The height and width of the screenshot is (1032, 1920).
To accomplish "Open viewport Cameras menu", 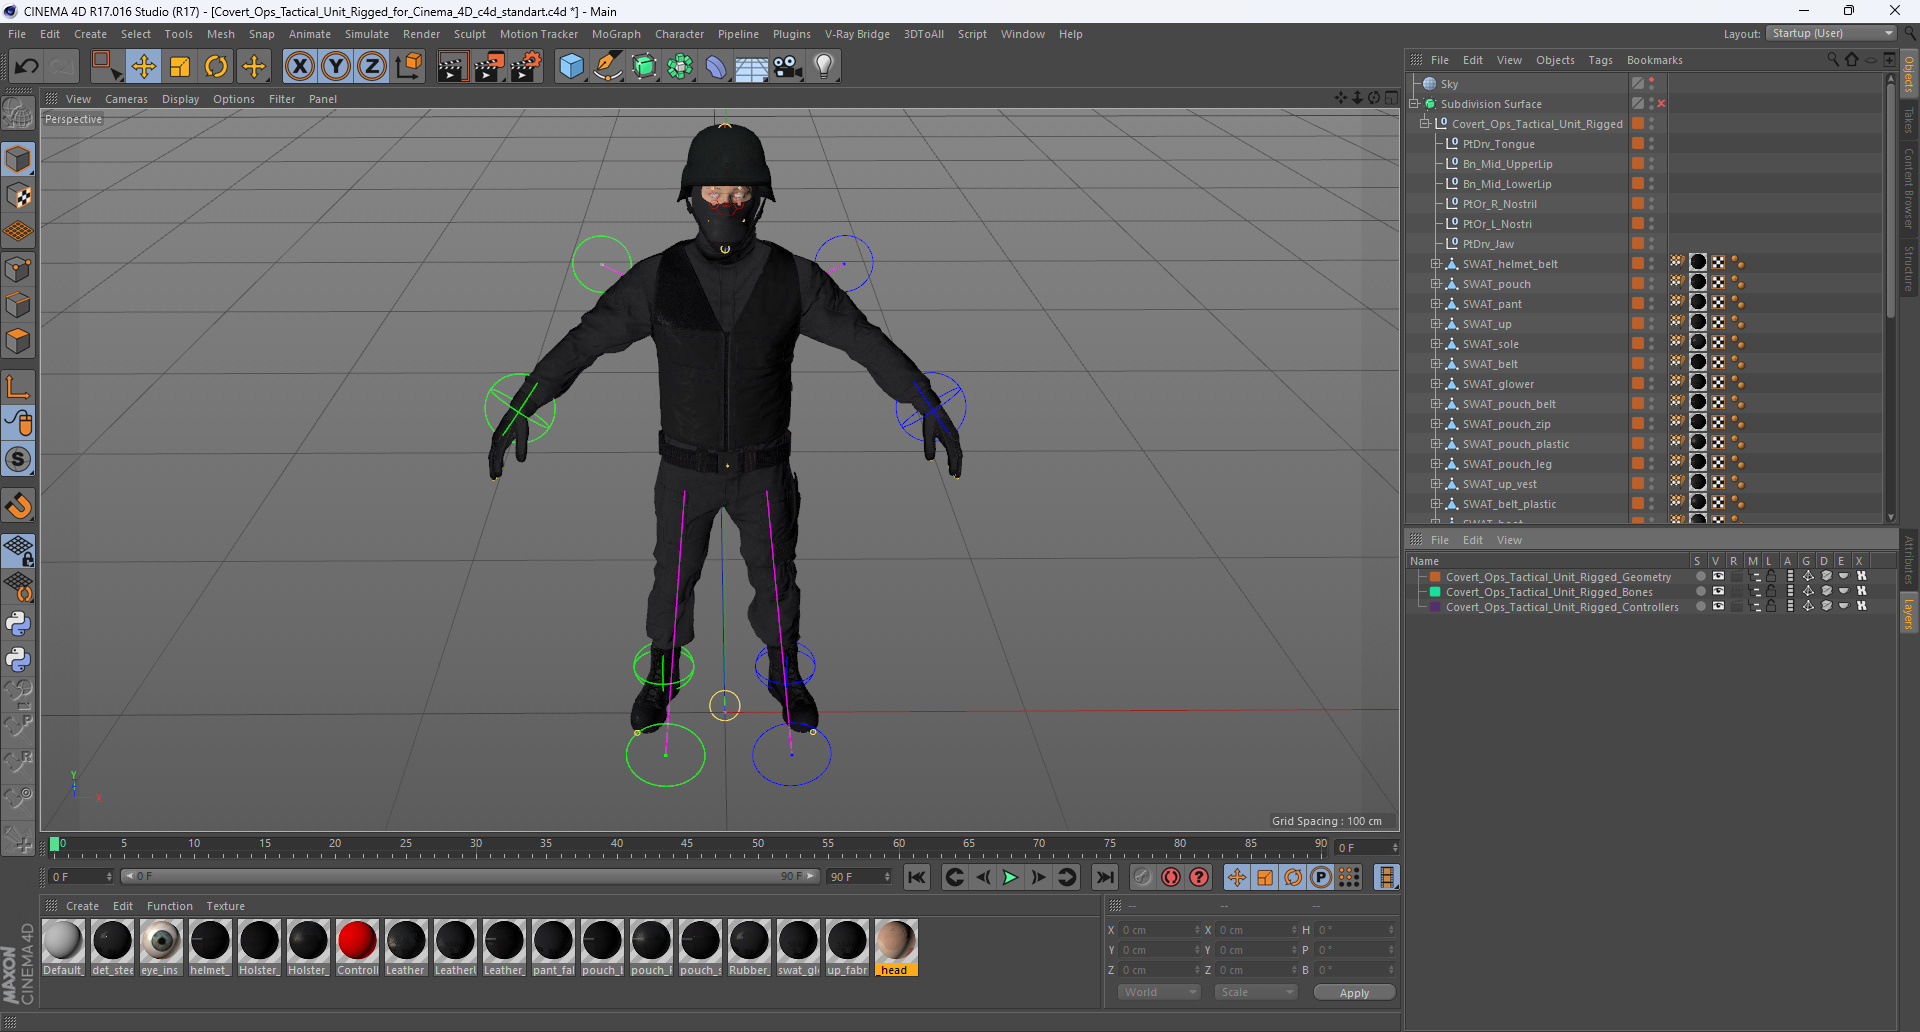I will coord(126,99).
